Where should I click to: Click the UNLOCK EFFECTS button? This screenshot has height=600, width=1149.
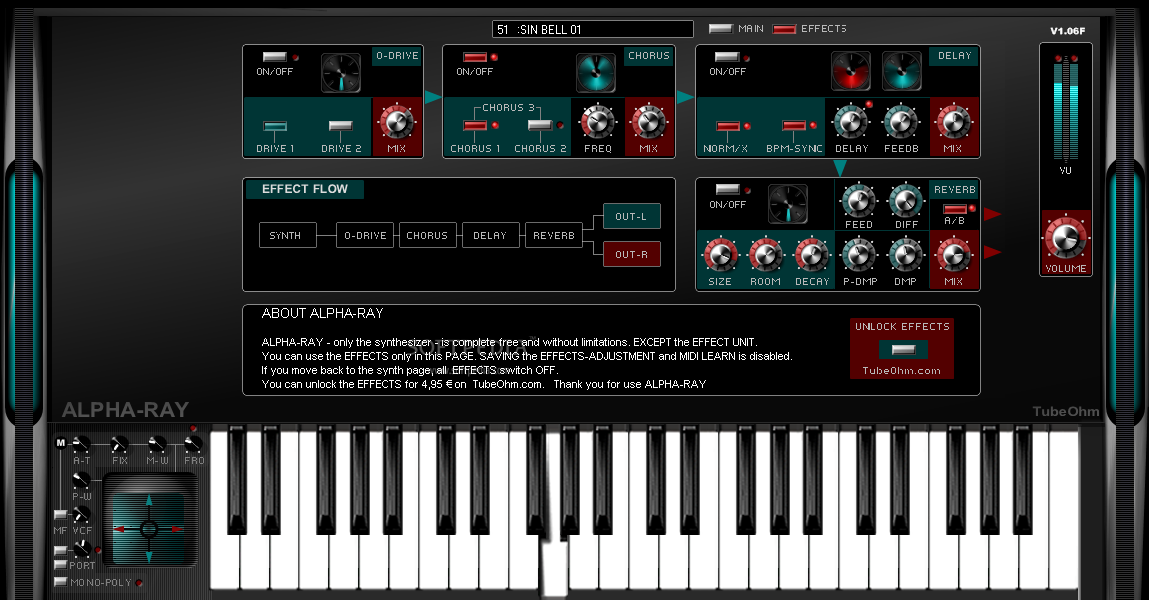(x=903, y=349)
